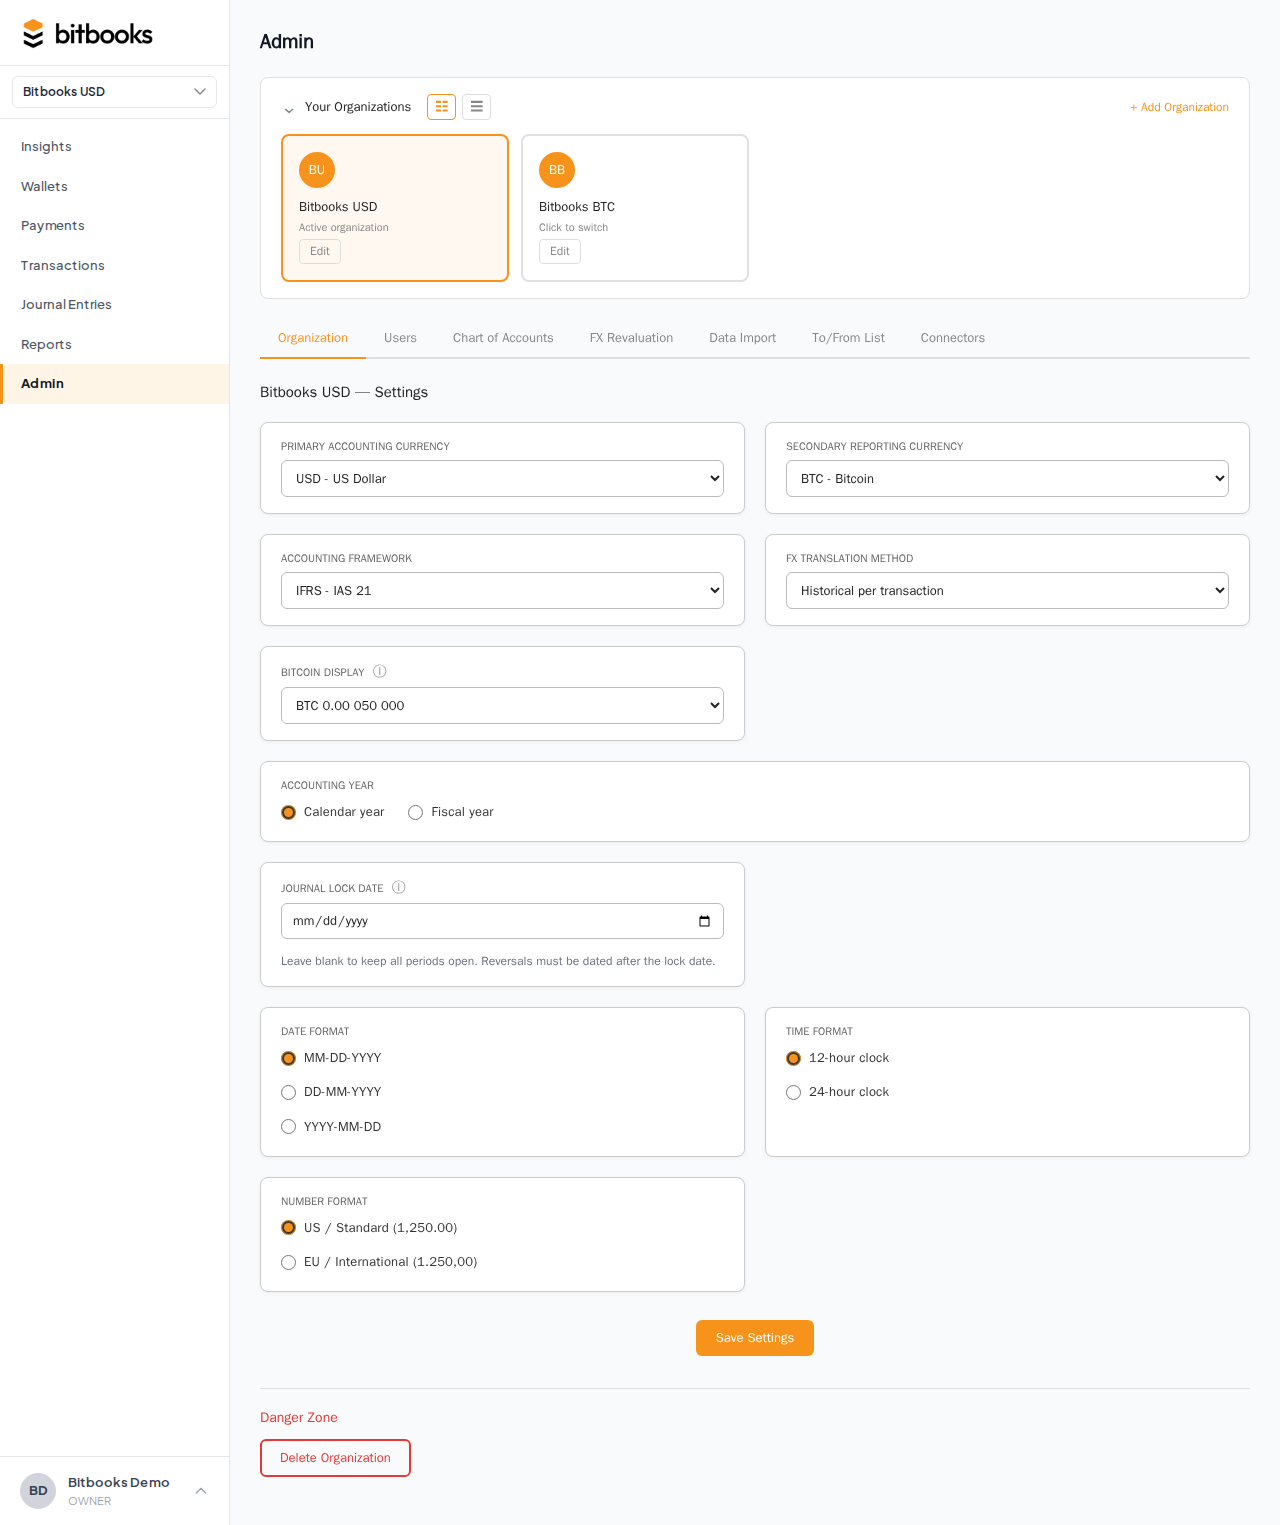1280x1525 pixels.
Task: Switch to the Users tab
Action: pyautogui.click(x=400, y=338)
